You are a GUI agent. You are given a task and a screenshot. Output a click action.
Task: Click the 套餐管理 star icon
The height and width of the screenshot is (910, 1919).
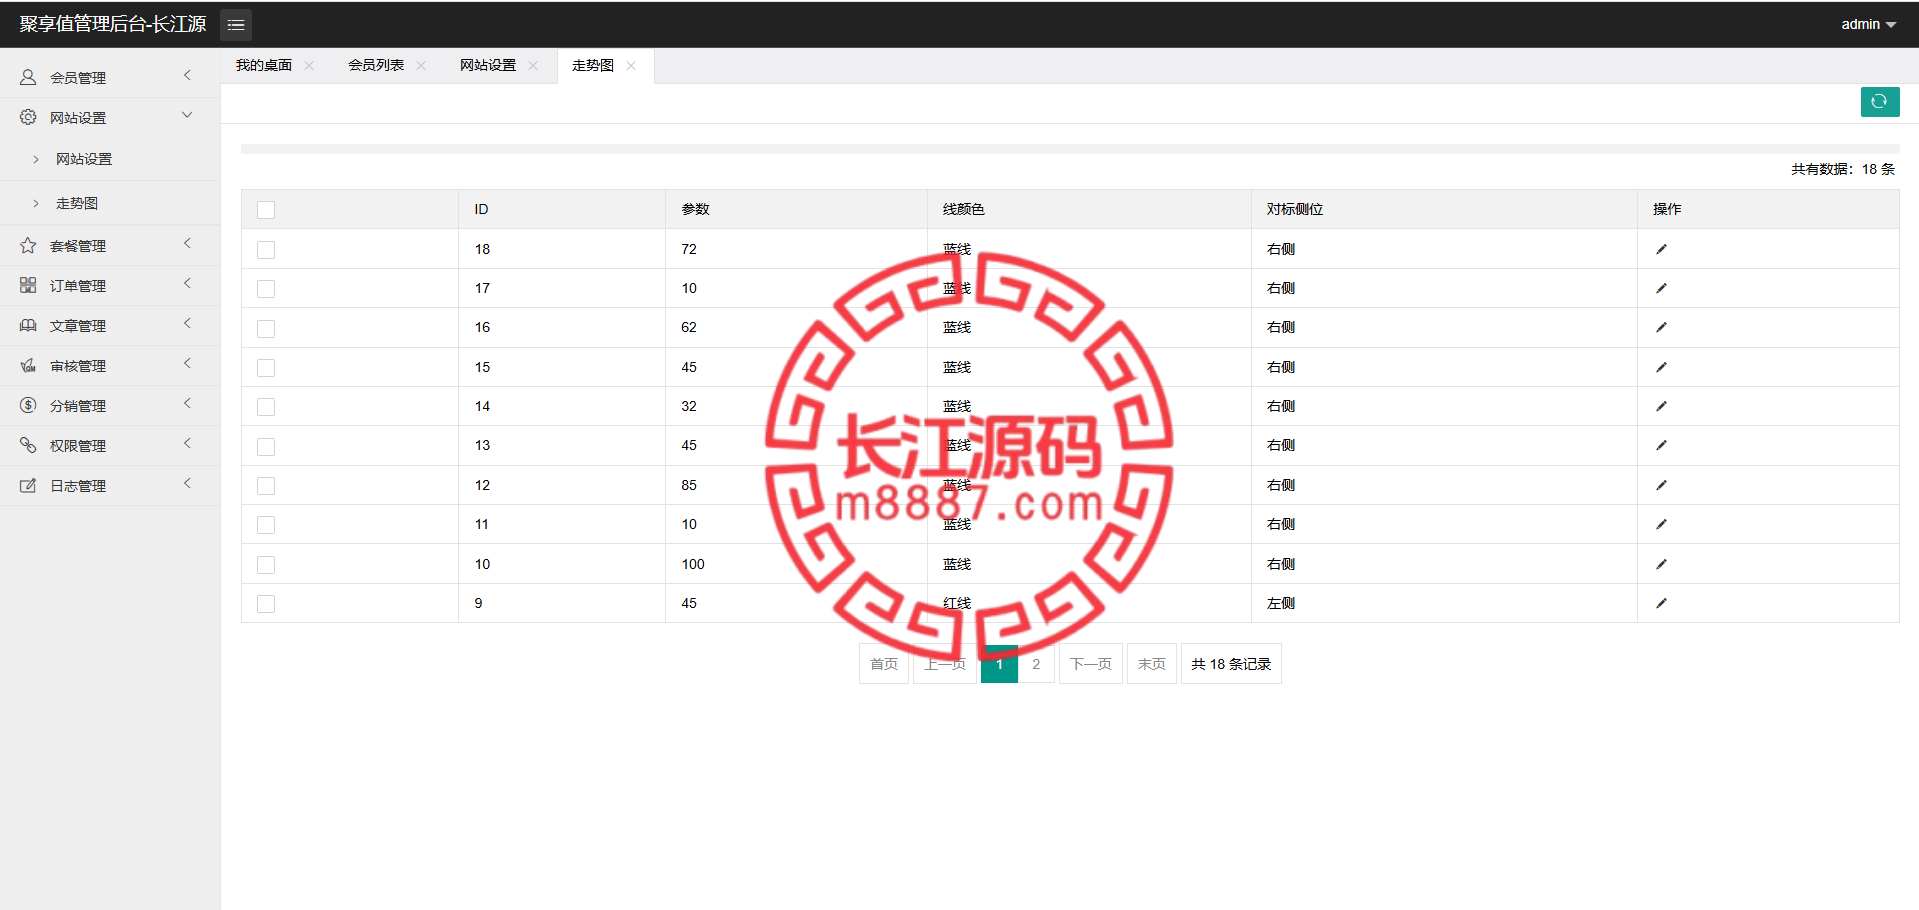pos(28,245)
